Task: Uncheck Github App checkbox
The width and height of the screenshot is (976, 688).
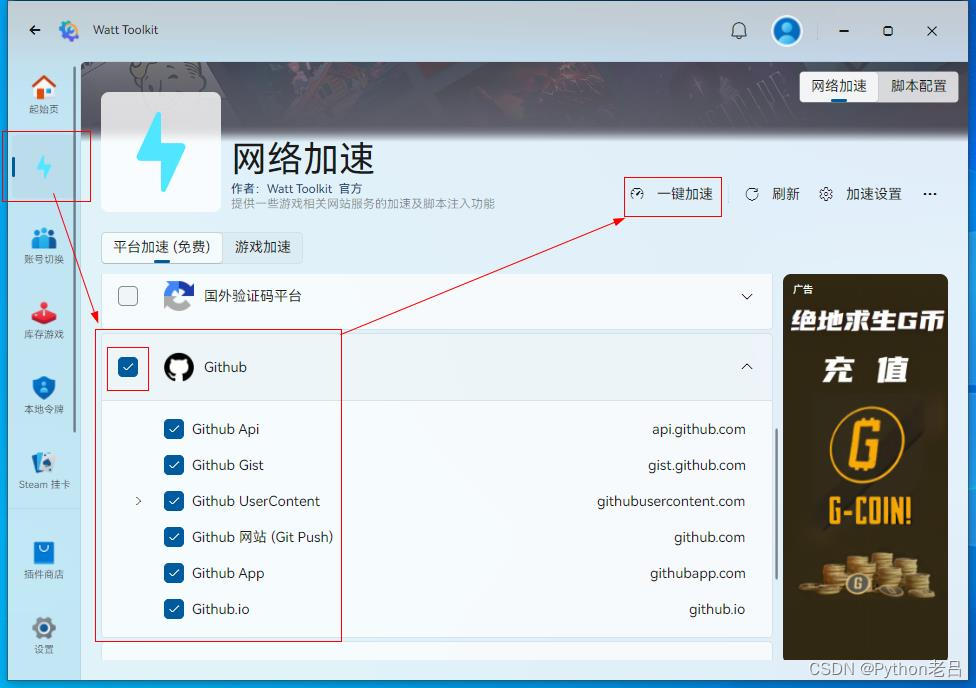Action: [174, 573]
